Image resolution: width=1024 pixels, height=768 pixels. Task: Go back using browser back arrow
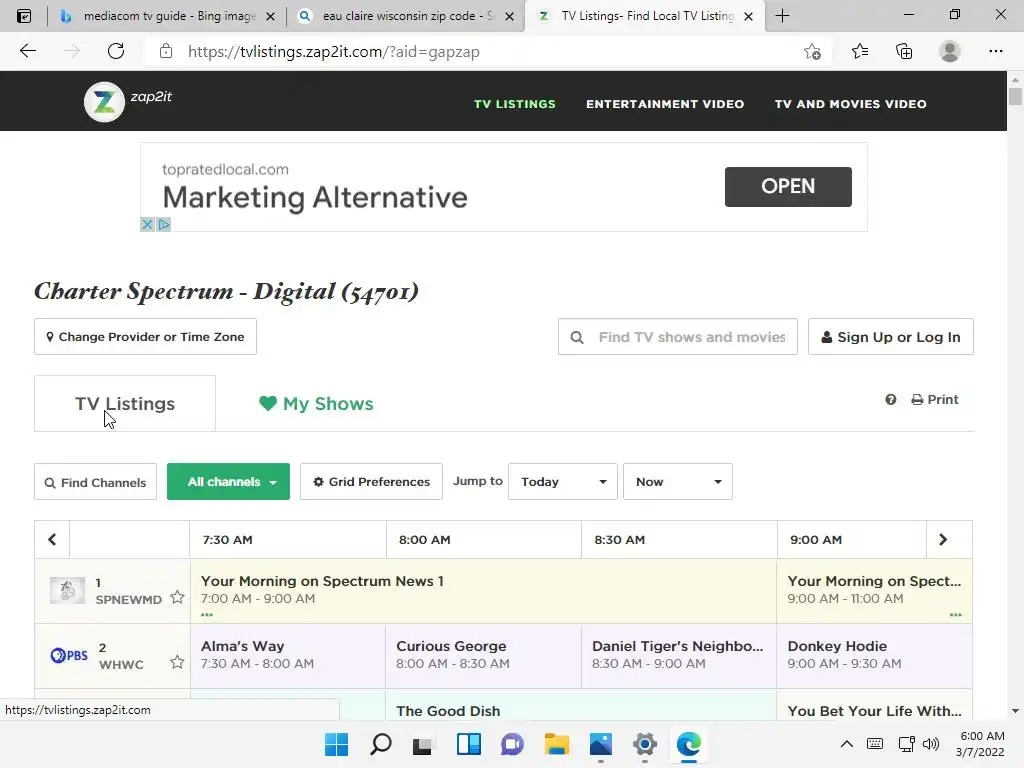coord(27,51)
